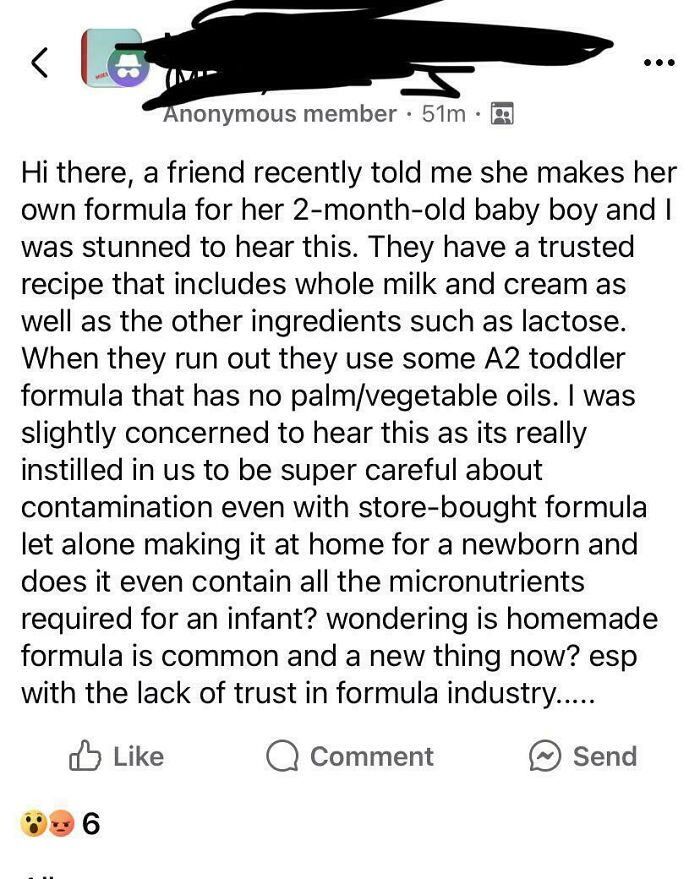The width and height of the screenshot is (700, 879).
Task: Open the post options ellipsis menu
Action: click(x=659, y=62)
